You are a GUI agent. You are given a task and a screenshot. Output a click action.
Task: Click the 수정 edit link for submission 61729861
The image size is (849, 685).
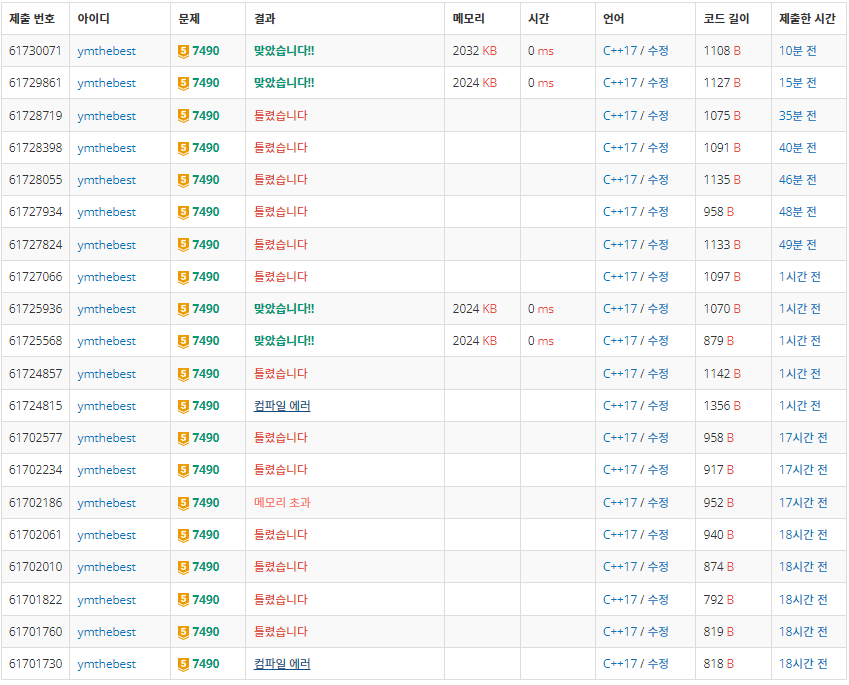[658, 83]
